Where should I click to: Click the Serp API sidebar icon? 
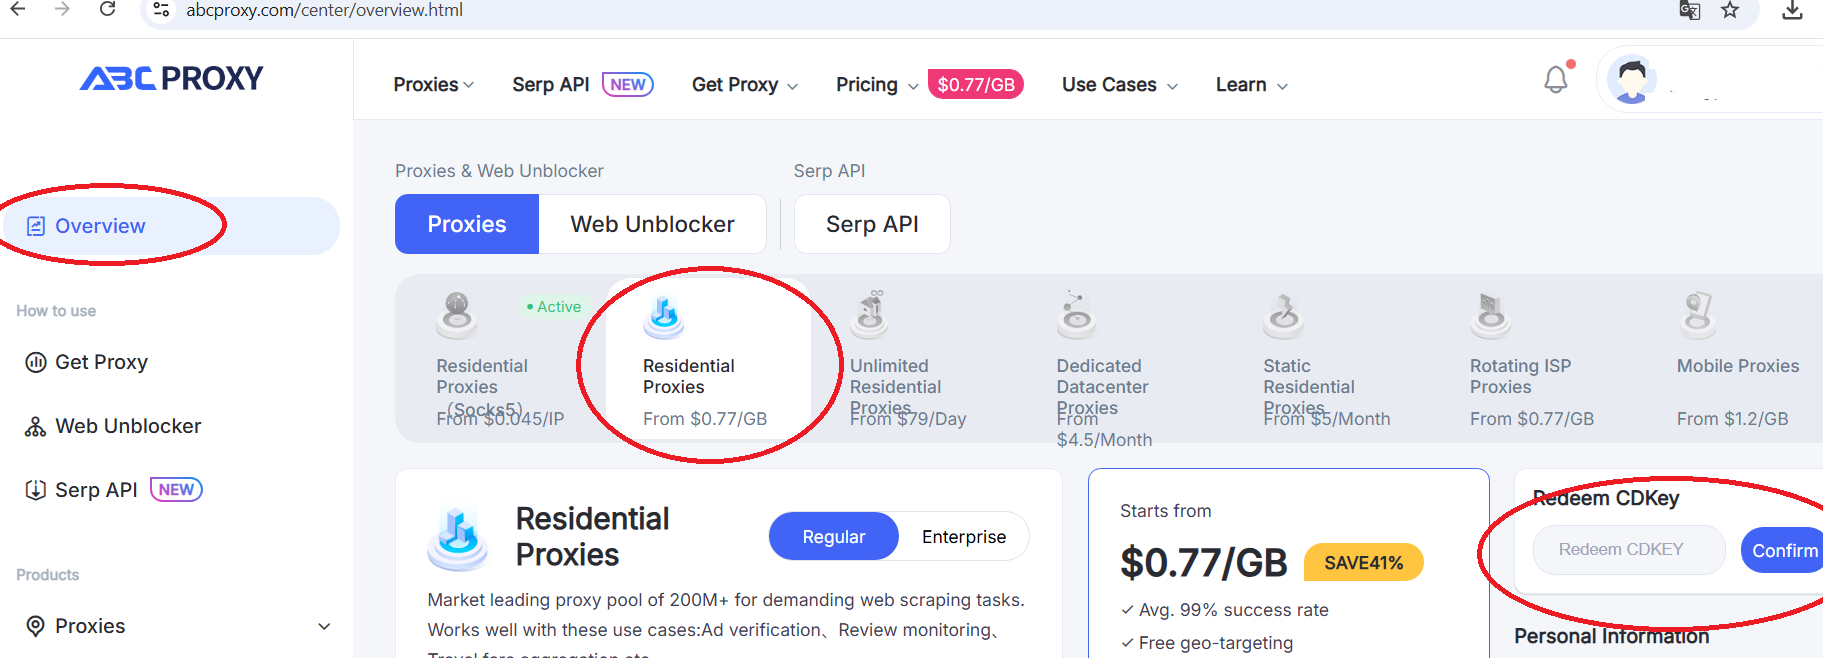(36, 490)
